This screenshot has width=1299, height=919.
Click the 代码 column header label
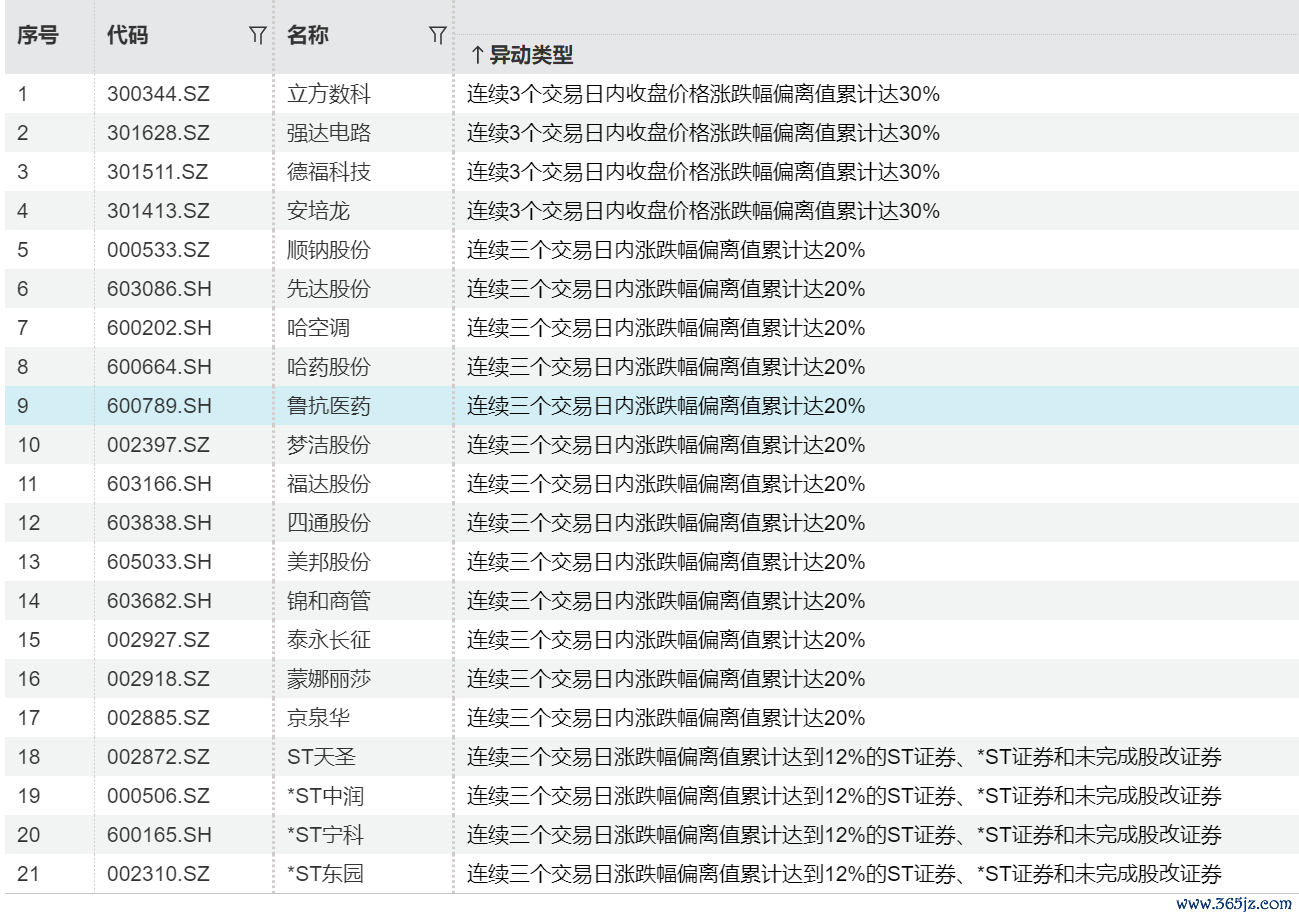click(128, 35)
